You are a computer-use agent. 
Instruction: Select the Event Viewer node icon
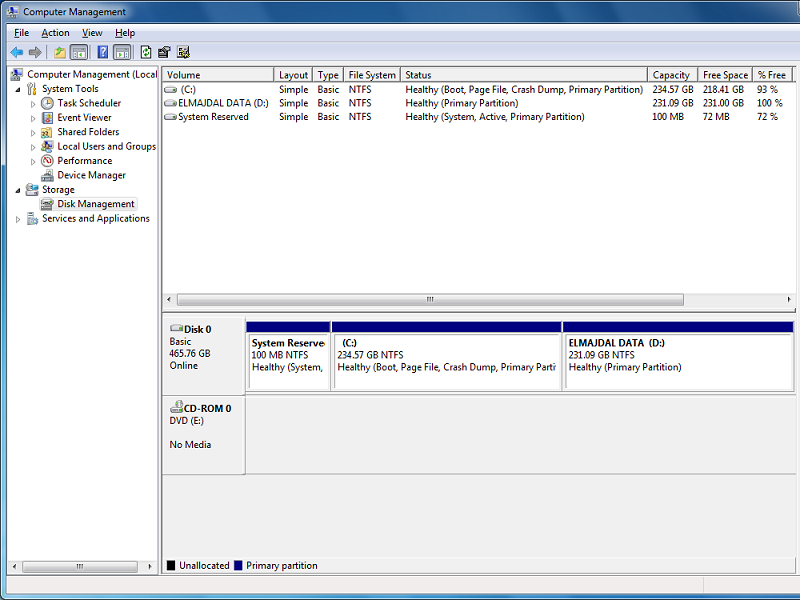pos(47,118)
